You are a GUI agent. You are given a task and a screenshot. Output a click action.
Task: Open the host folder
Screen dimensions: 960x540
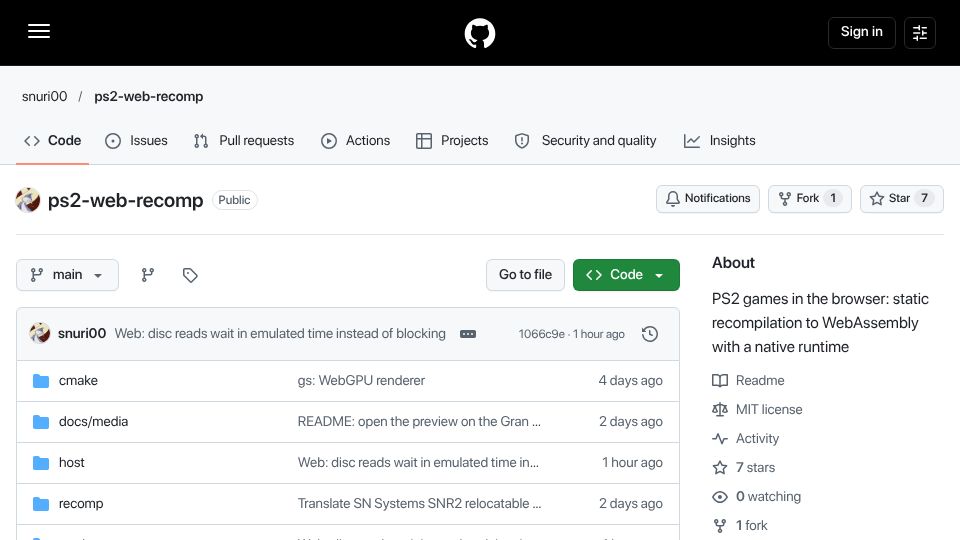(x=72, y=463)
